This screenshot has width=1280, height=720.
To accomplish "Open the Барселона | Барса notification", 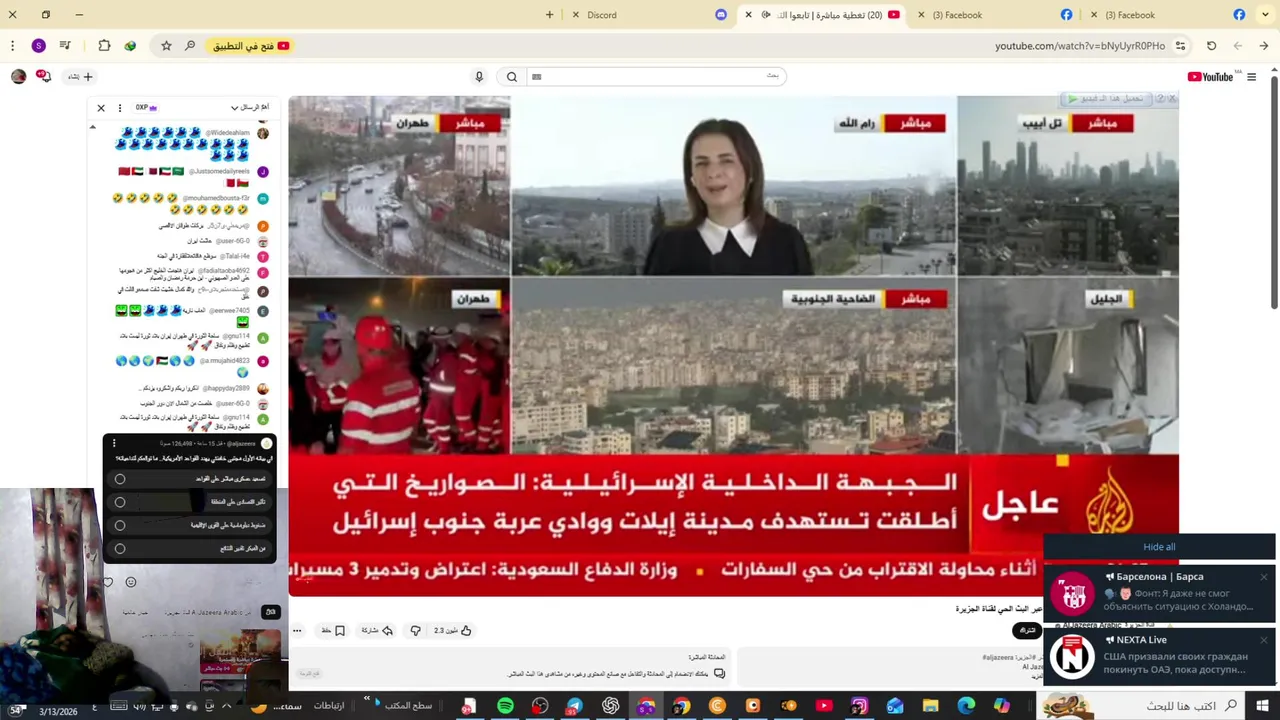I will click(1161, 592).
